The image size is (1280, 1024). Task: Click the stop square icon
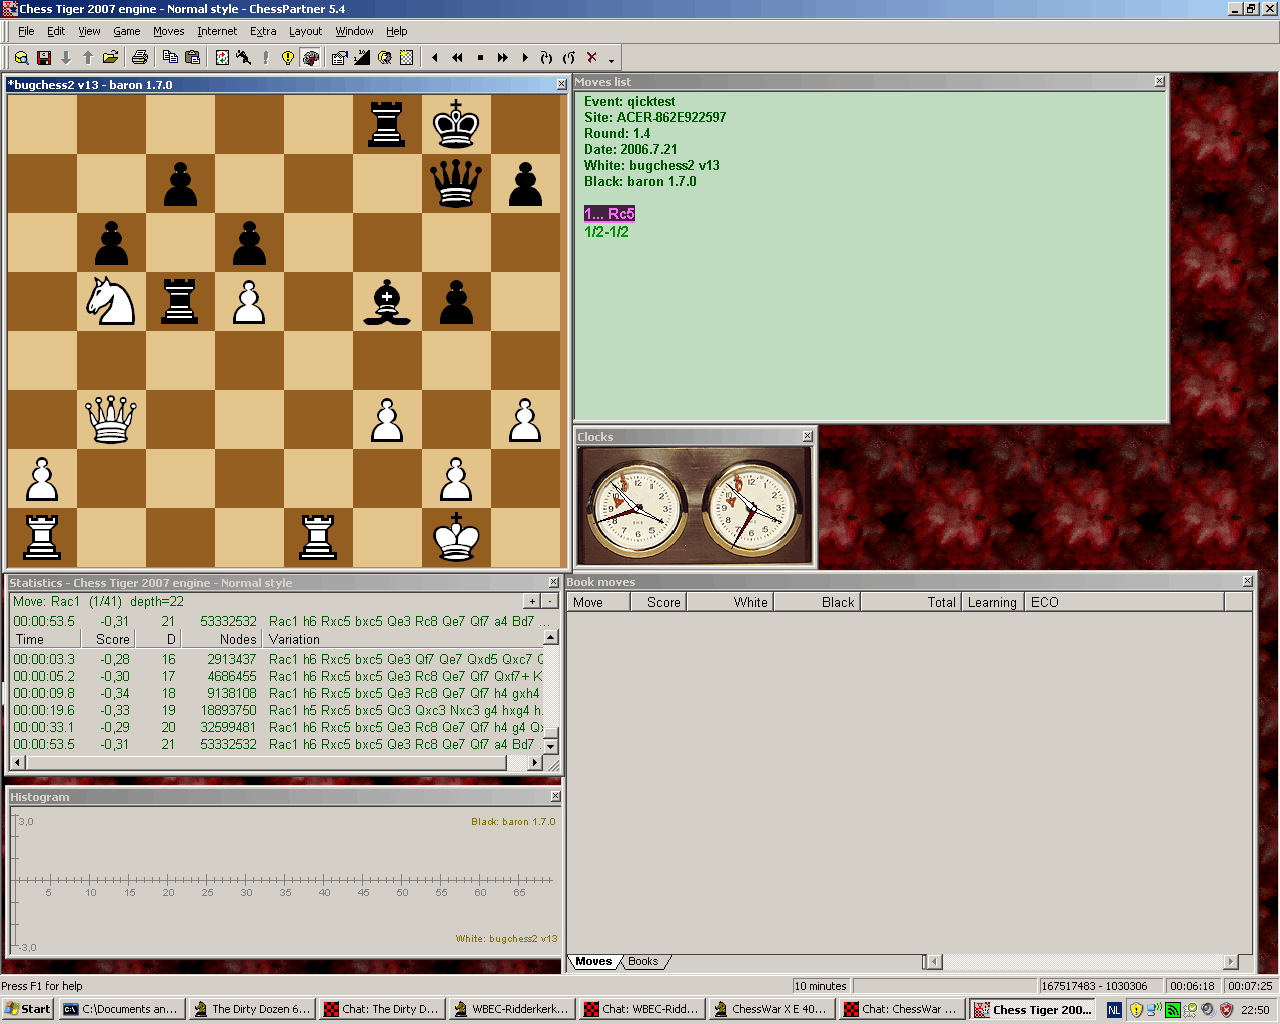point(480,58)
